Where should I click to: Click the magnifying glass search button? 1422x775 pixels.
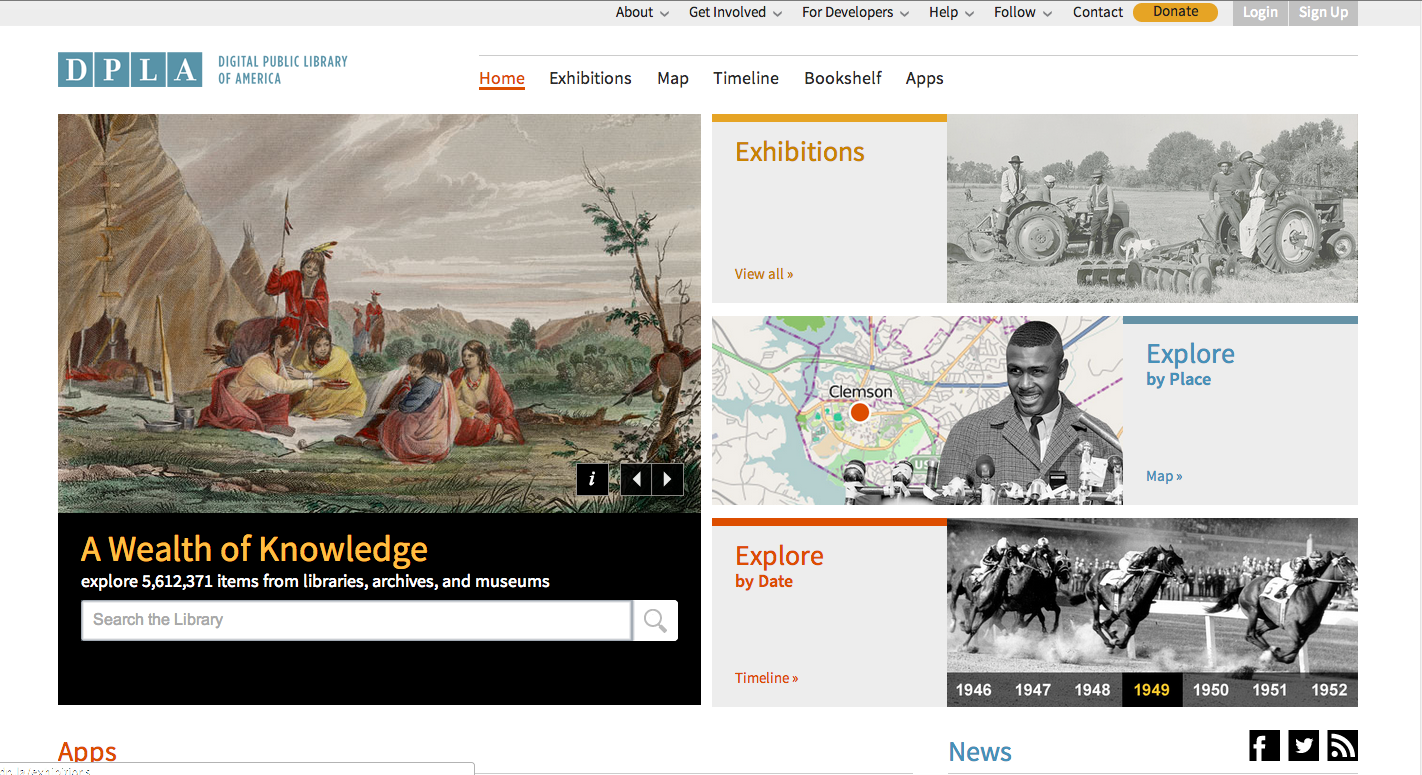(x=656, y=620)
